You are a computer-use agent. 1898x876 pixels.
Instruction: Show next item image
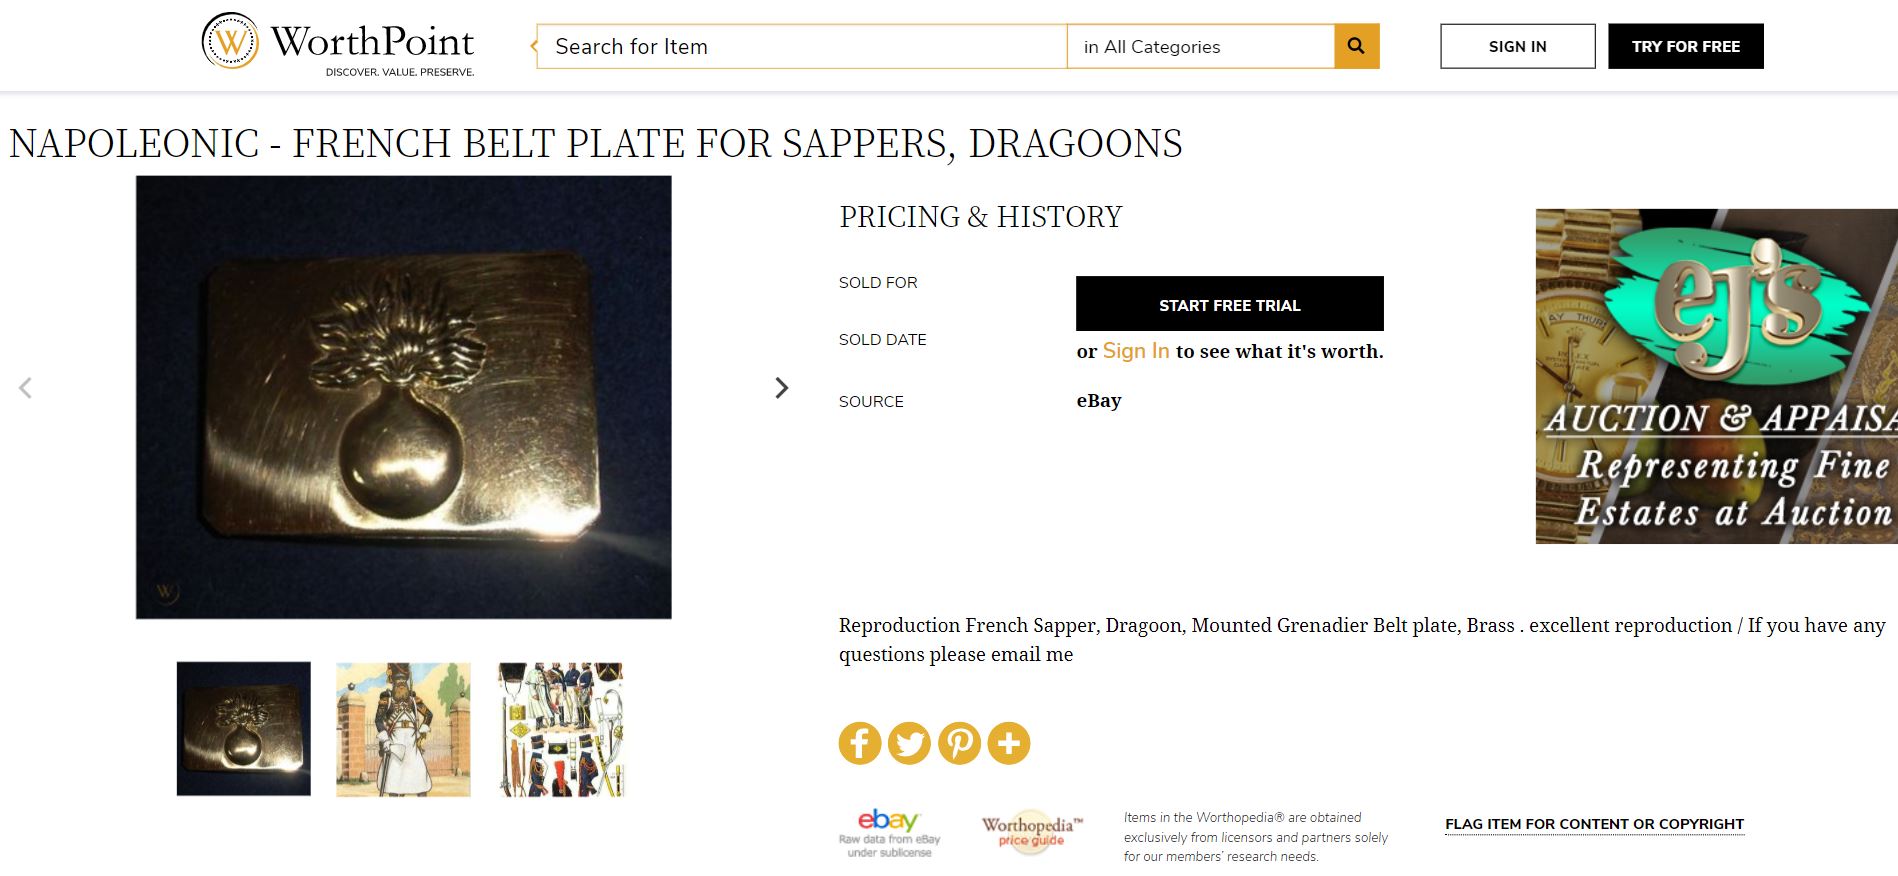click(x=781, y=388)
